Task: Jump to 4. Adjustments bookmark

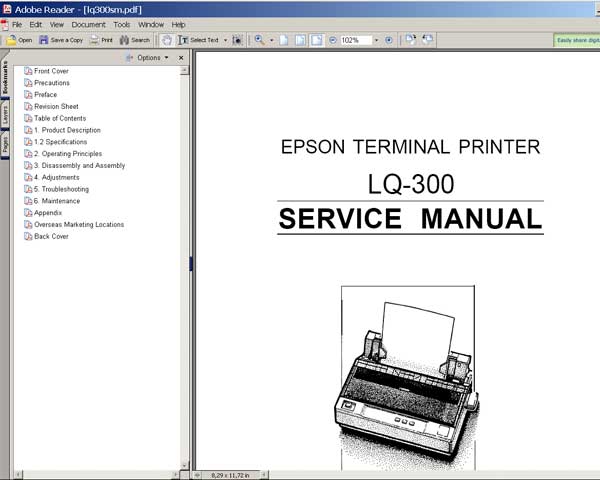Action: [x=57, y=177]
